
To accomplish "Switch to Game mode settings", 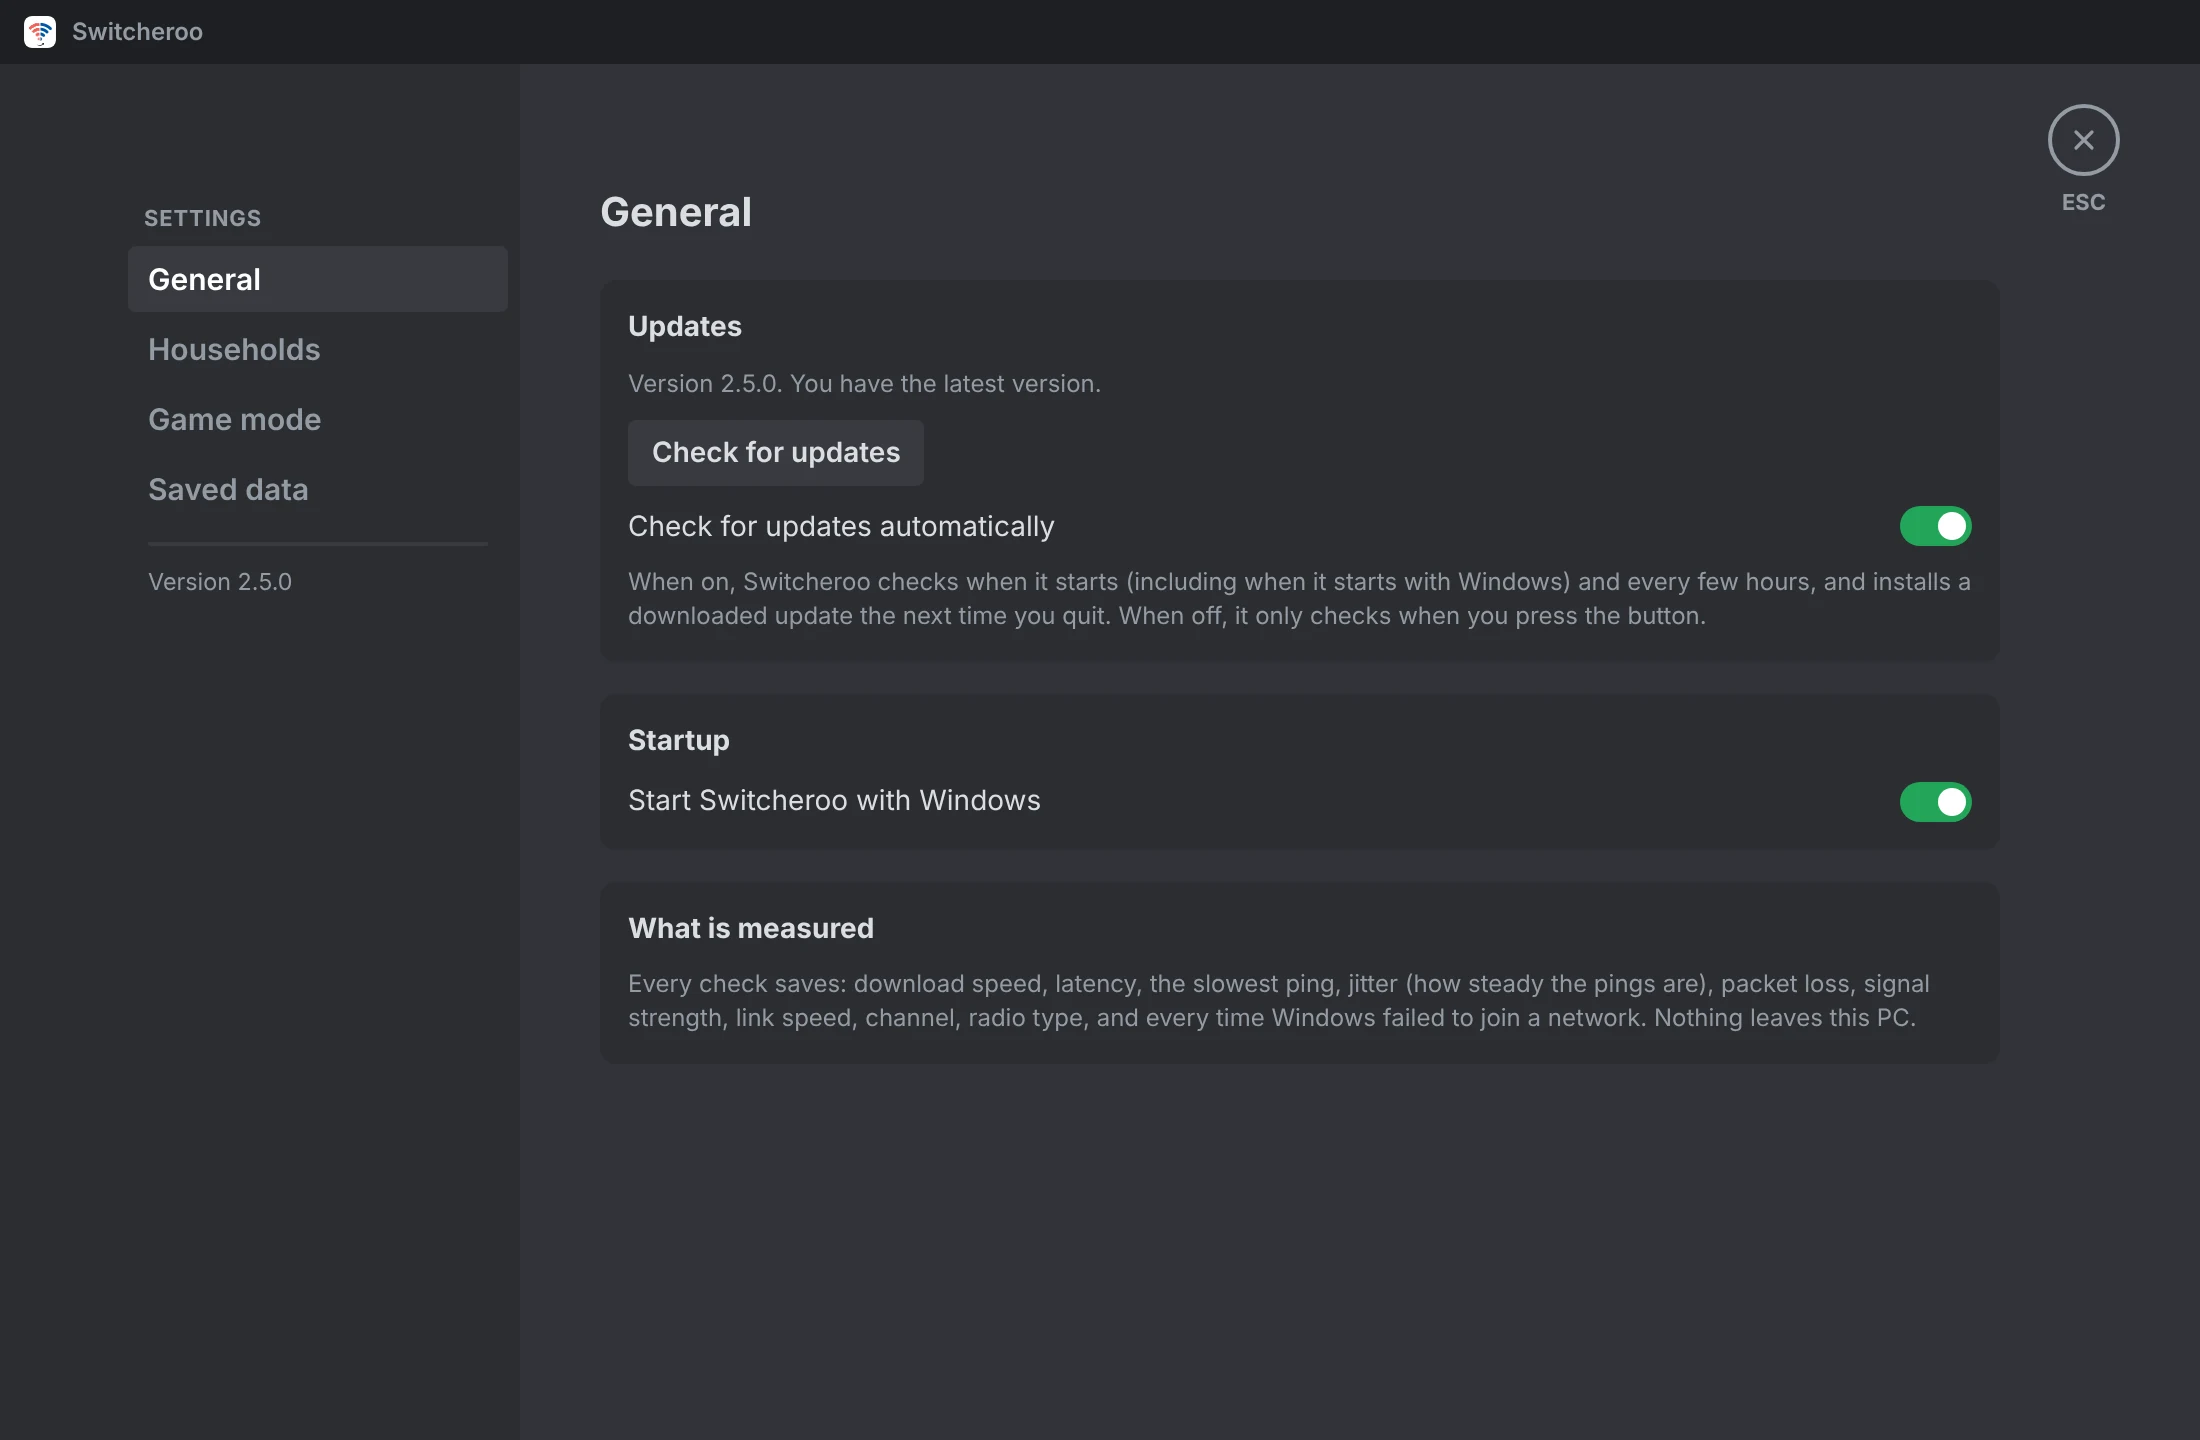I will pyautogui.click(x=318, y=419).
